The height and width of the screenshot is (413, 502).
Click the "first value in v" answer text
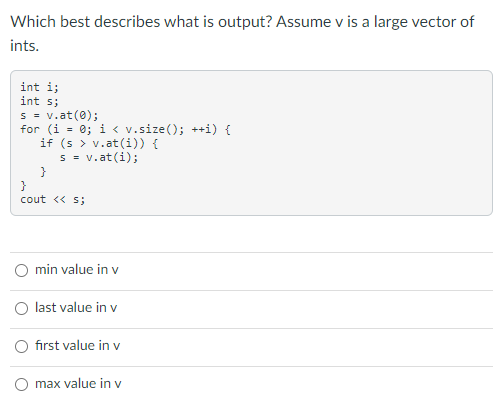(x=77, y=345)
